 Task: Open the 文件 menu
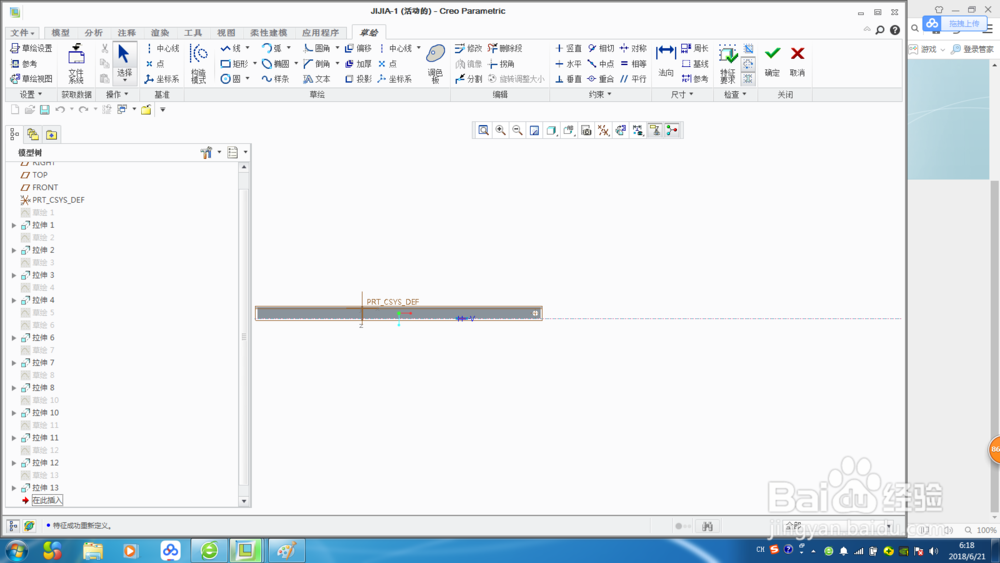pos(22,33)
